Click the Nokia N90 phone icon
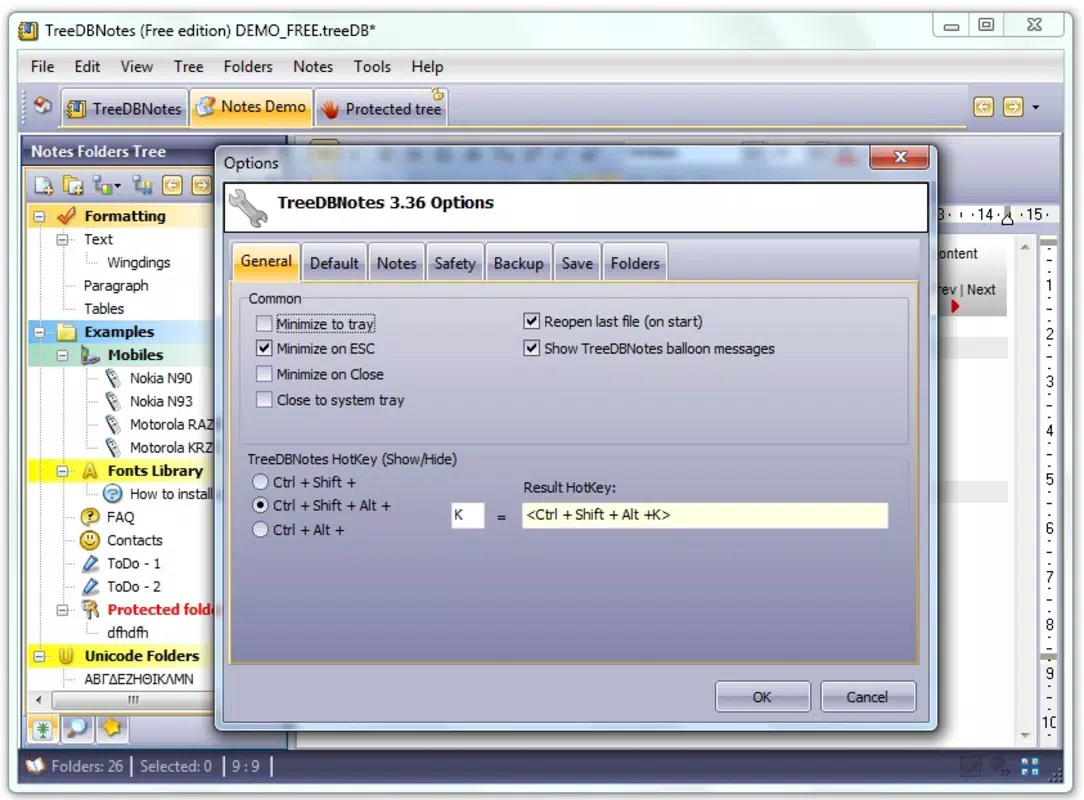Viewport: 1084px width, 800px height. pyautogui.click(x=113, y=378)
